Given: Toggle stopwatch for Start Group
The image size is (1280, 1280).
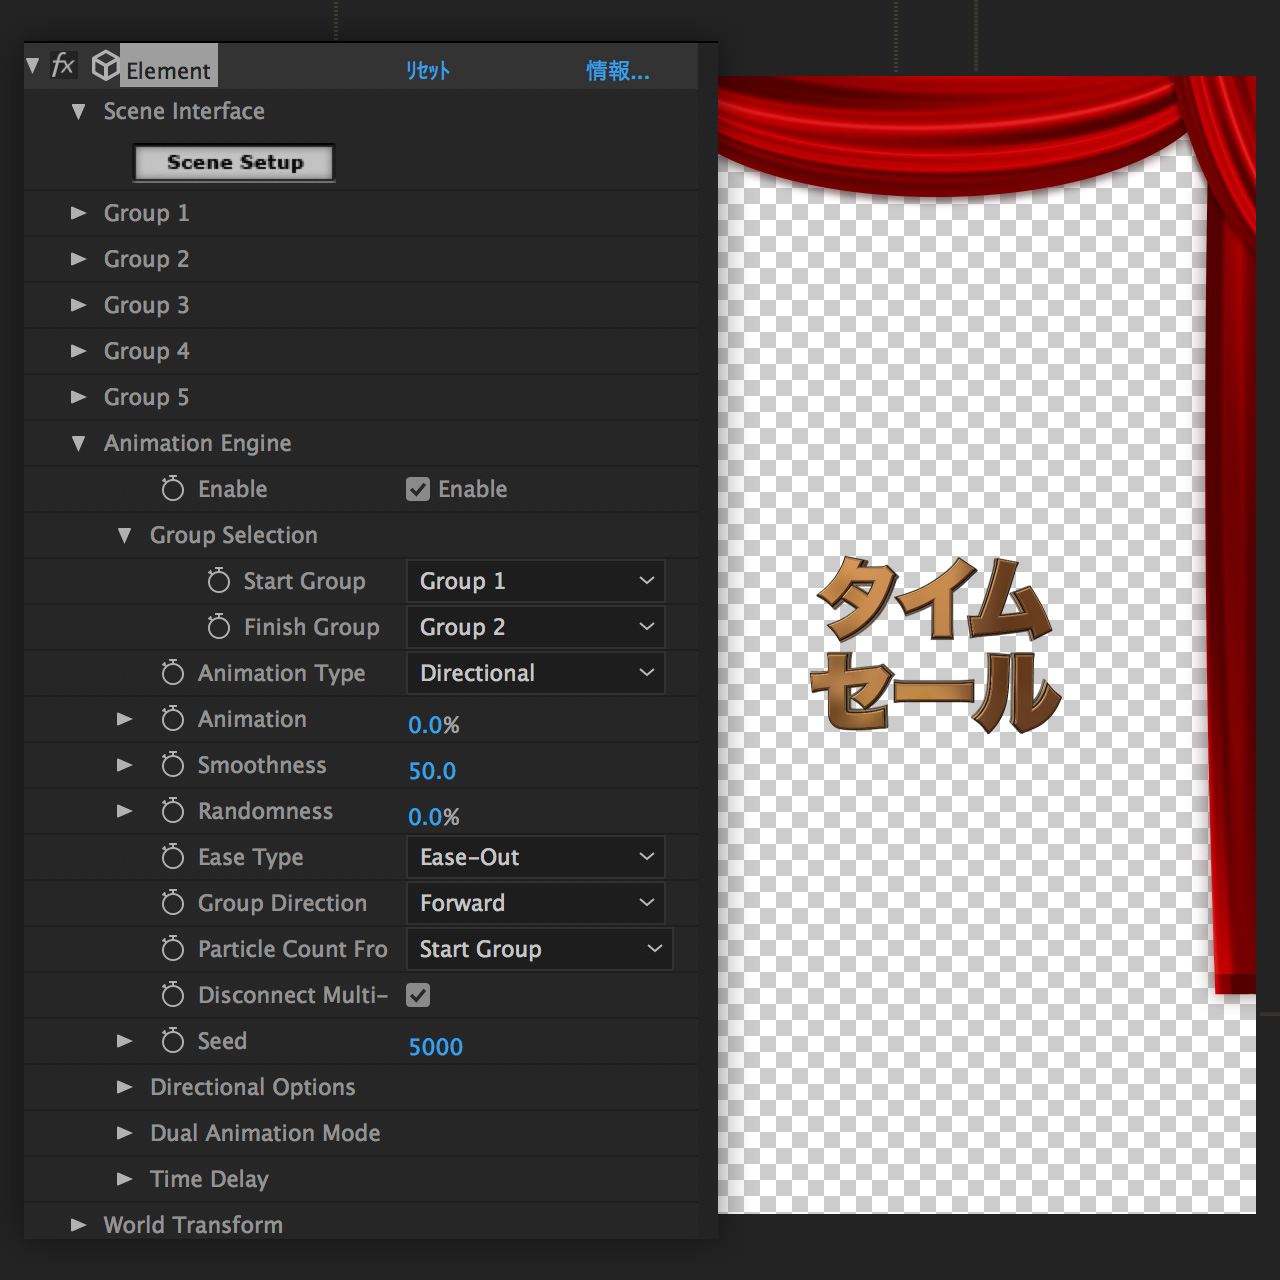Looking at the screenshot, I should [219, 581].
